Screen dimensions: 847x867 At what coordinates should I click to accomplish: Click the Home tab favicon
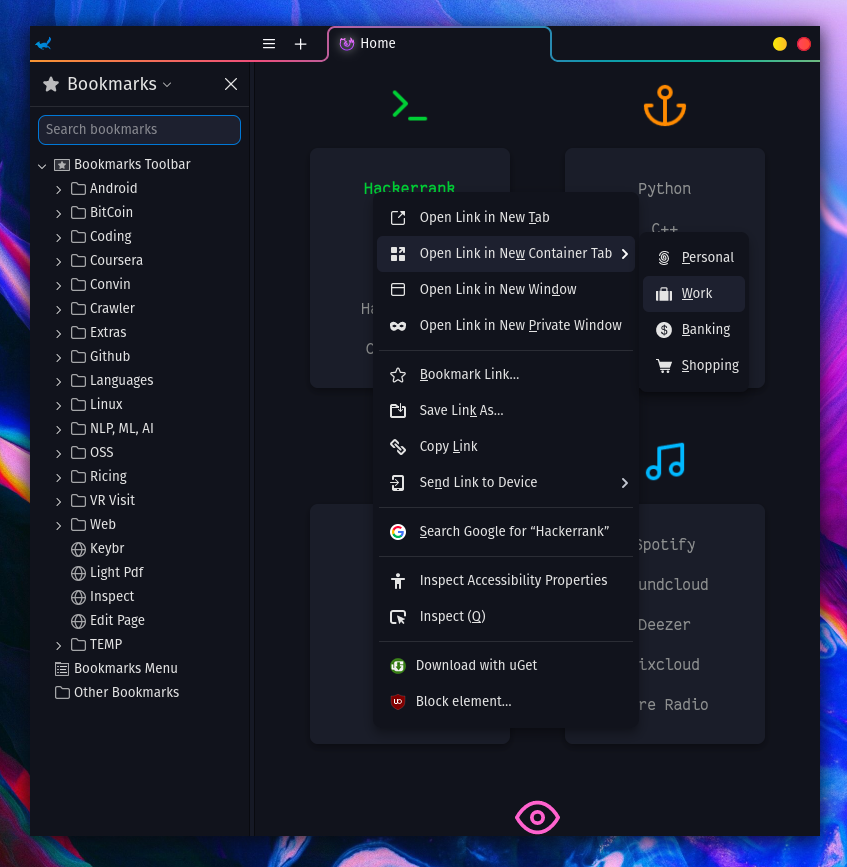(347, 44)
